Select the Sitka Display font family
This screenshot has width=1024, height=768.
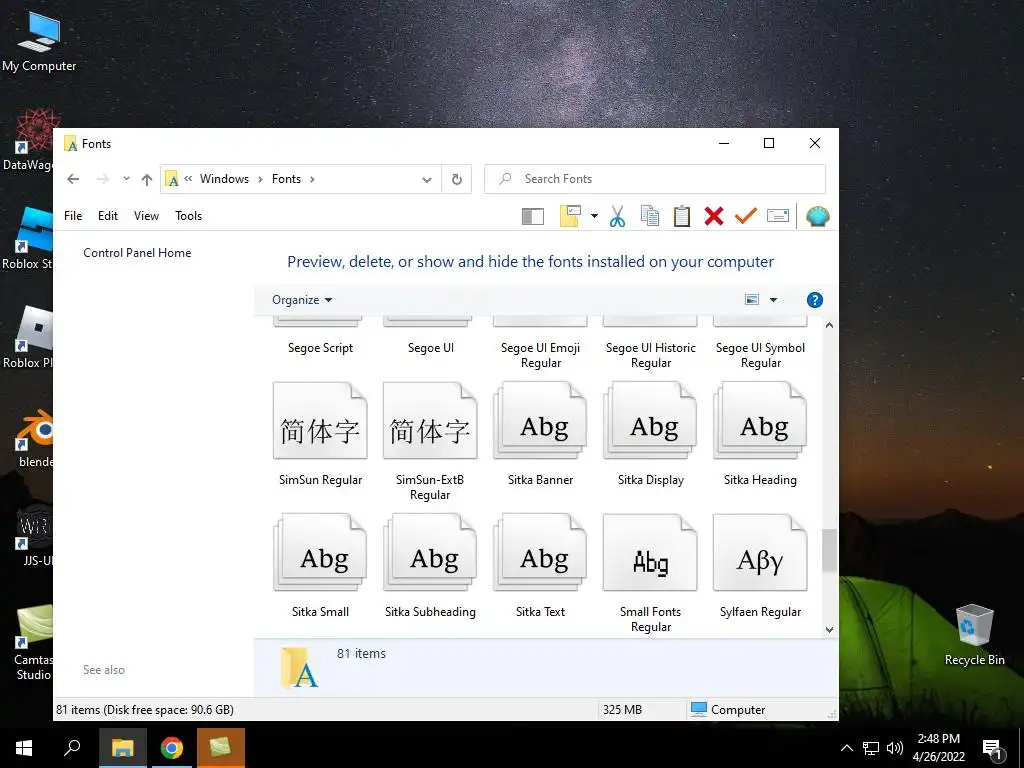(650, 434)
